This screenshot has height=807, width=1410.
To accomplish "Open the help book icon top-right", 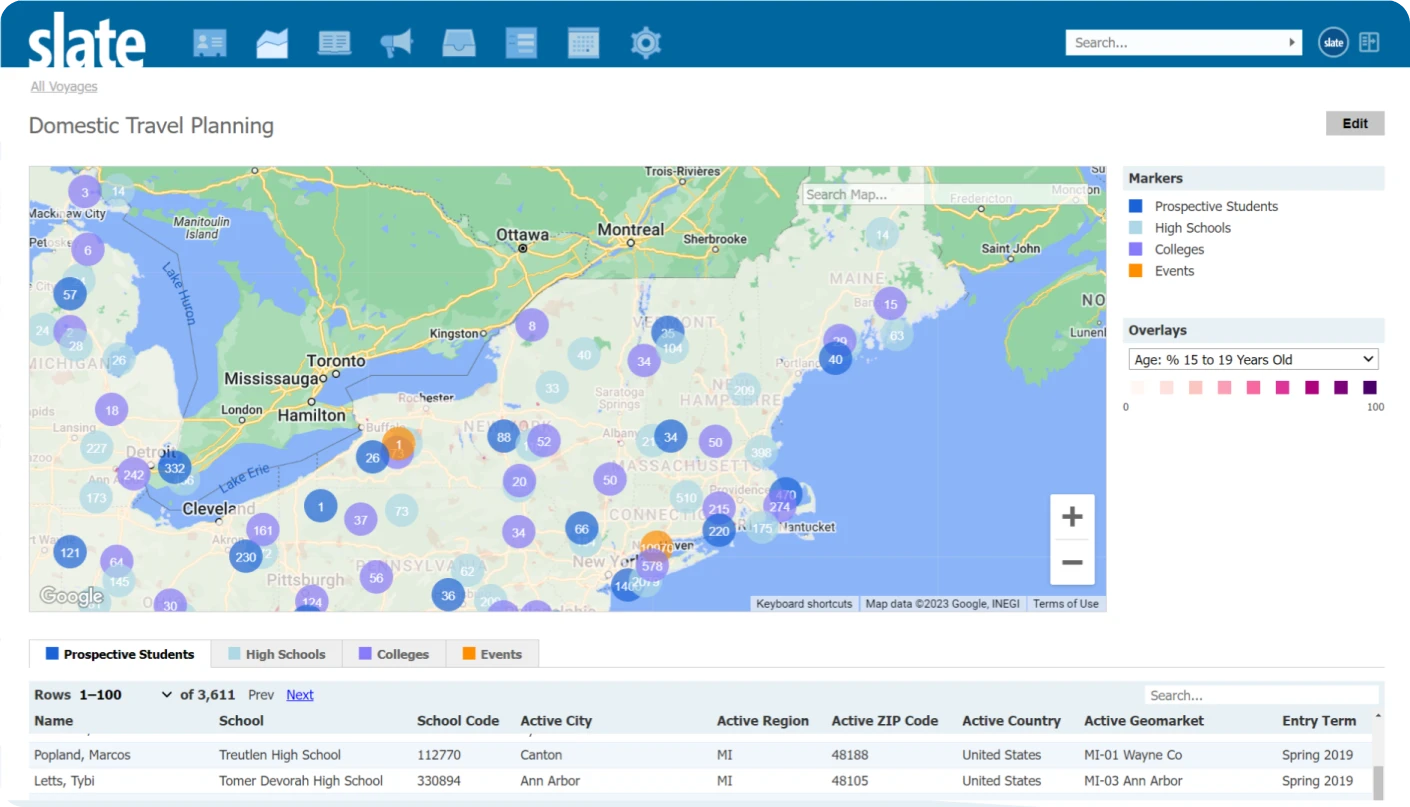I will pyautogui.click(x=1369, y=42).
